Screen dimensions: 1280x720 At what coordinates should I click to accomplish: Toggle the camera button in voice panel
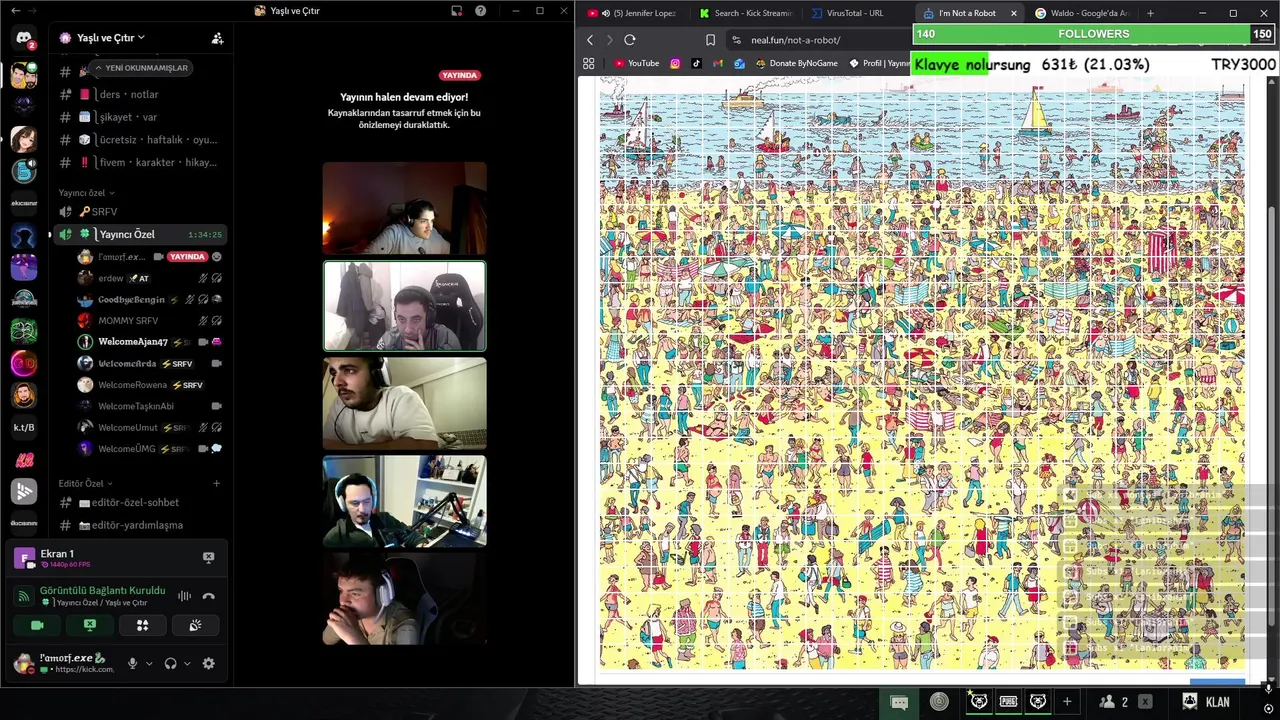[37, 625]
